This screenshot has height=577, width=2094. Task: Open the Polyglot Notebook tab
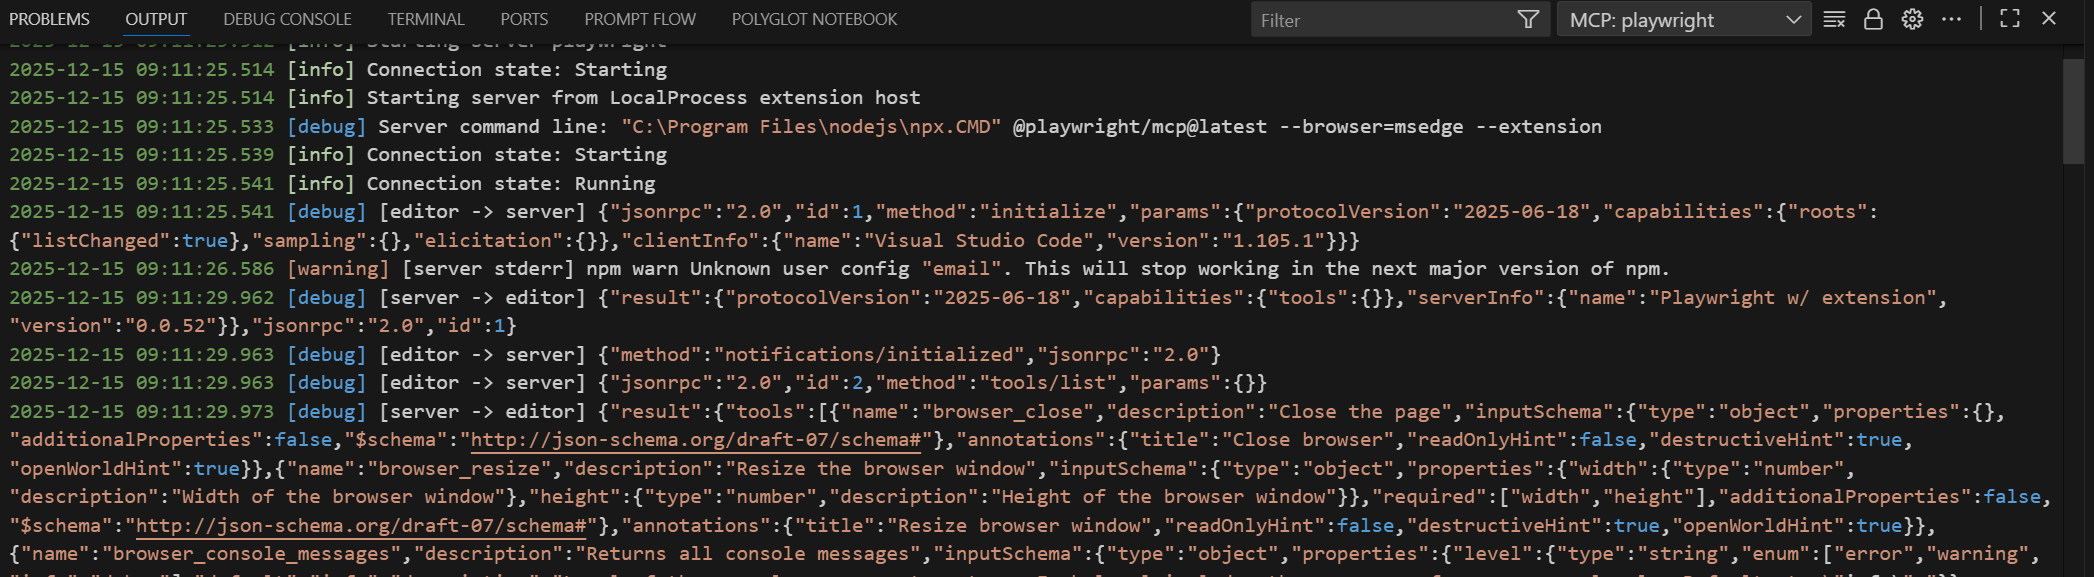[814, 19]
